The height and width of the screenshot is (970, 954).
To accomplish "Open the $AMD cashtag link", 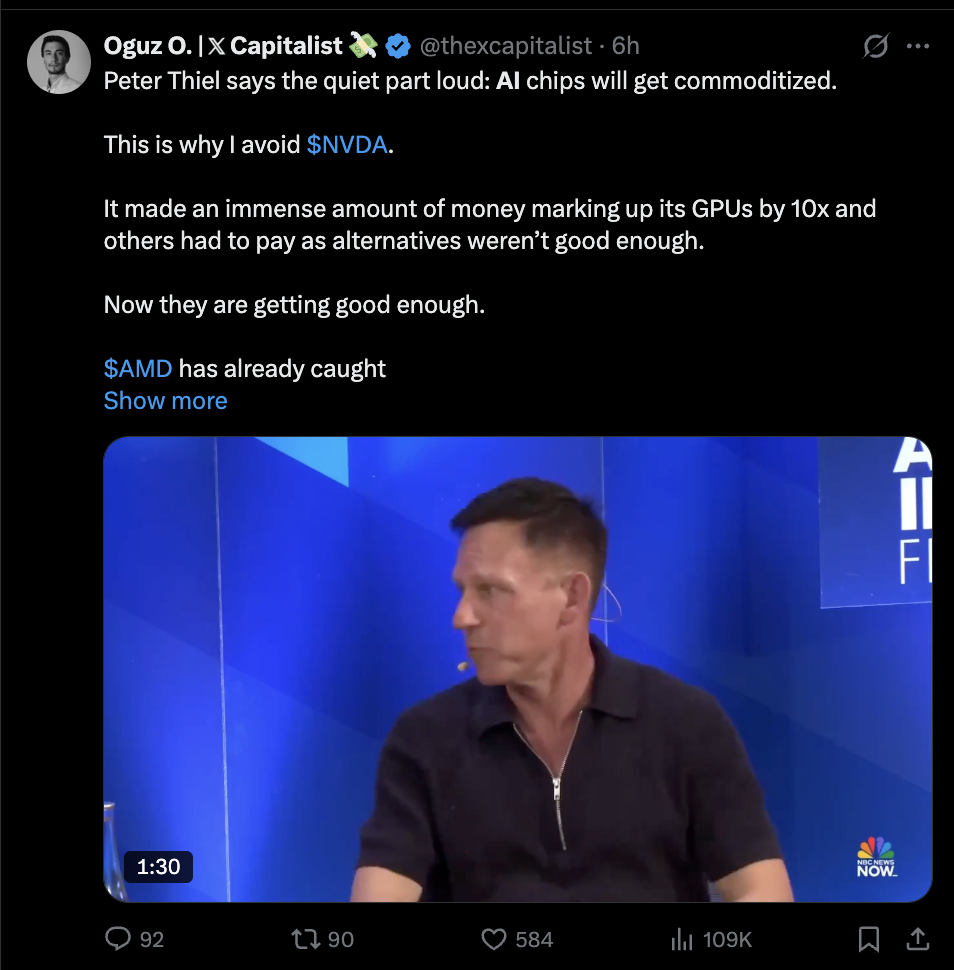I will click(x=138, y=369).
